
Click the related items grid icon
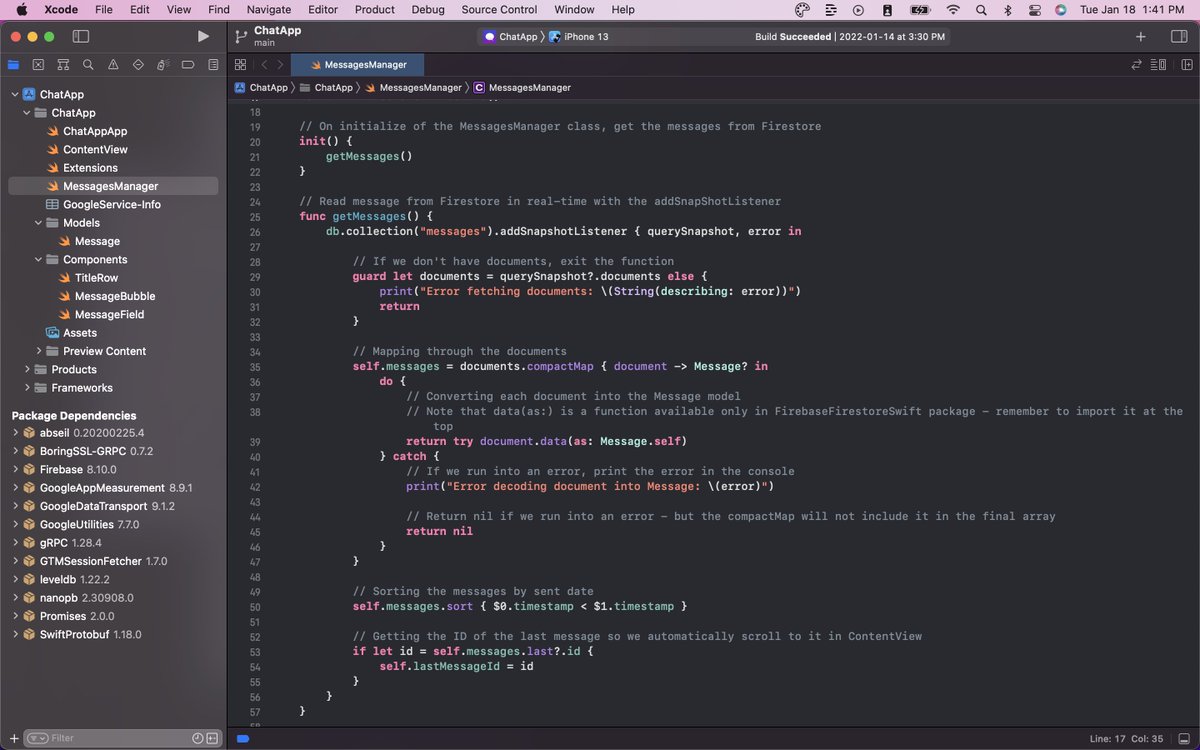coord(241,65)
